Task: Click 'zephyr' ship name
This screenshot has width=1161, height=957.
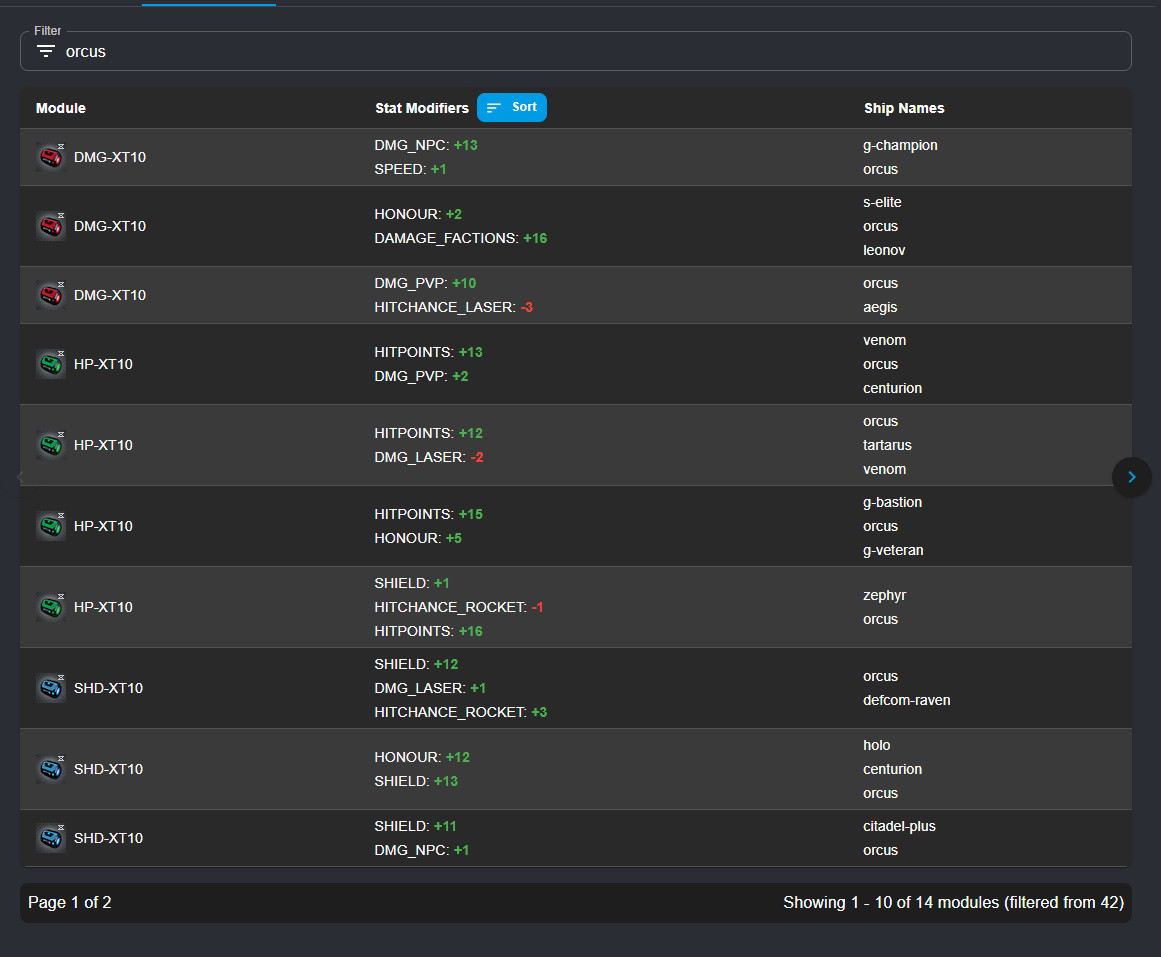Action: [x=884, y=596]
